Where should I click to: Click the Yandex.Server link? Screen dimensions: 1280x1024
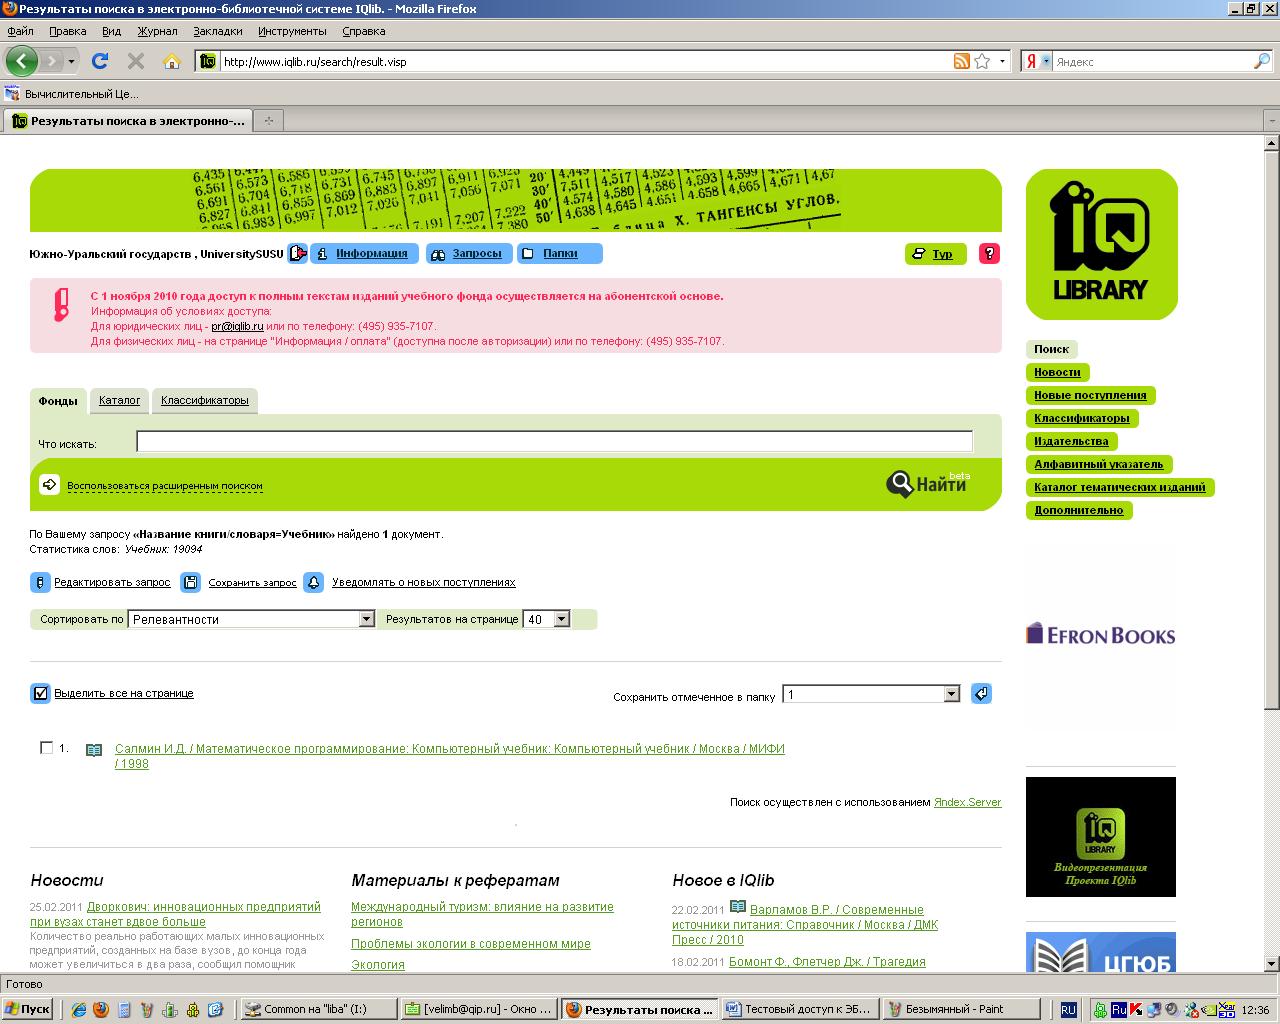[x=967, y=802]
